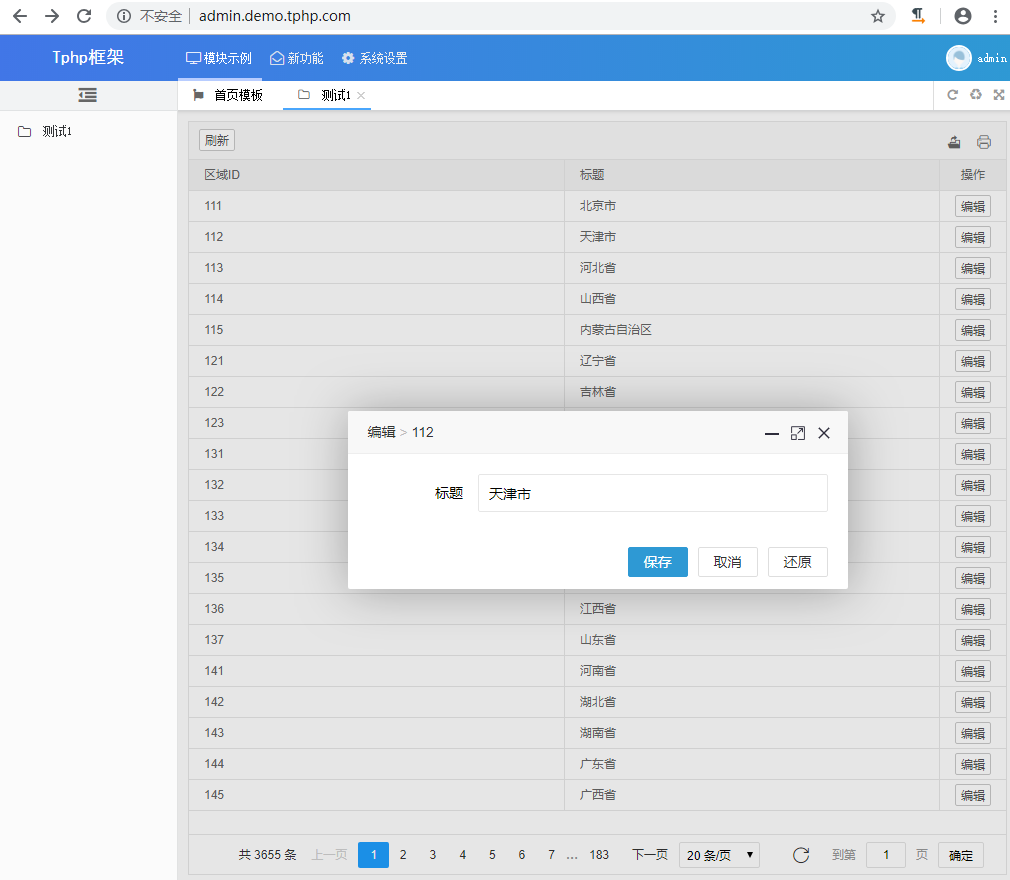1010x880 pixels.
Task: Edit row 137 山东省
Action: pos(973,640)
